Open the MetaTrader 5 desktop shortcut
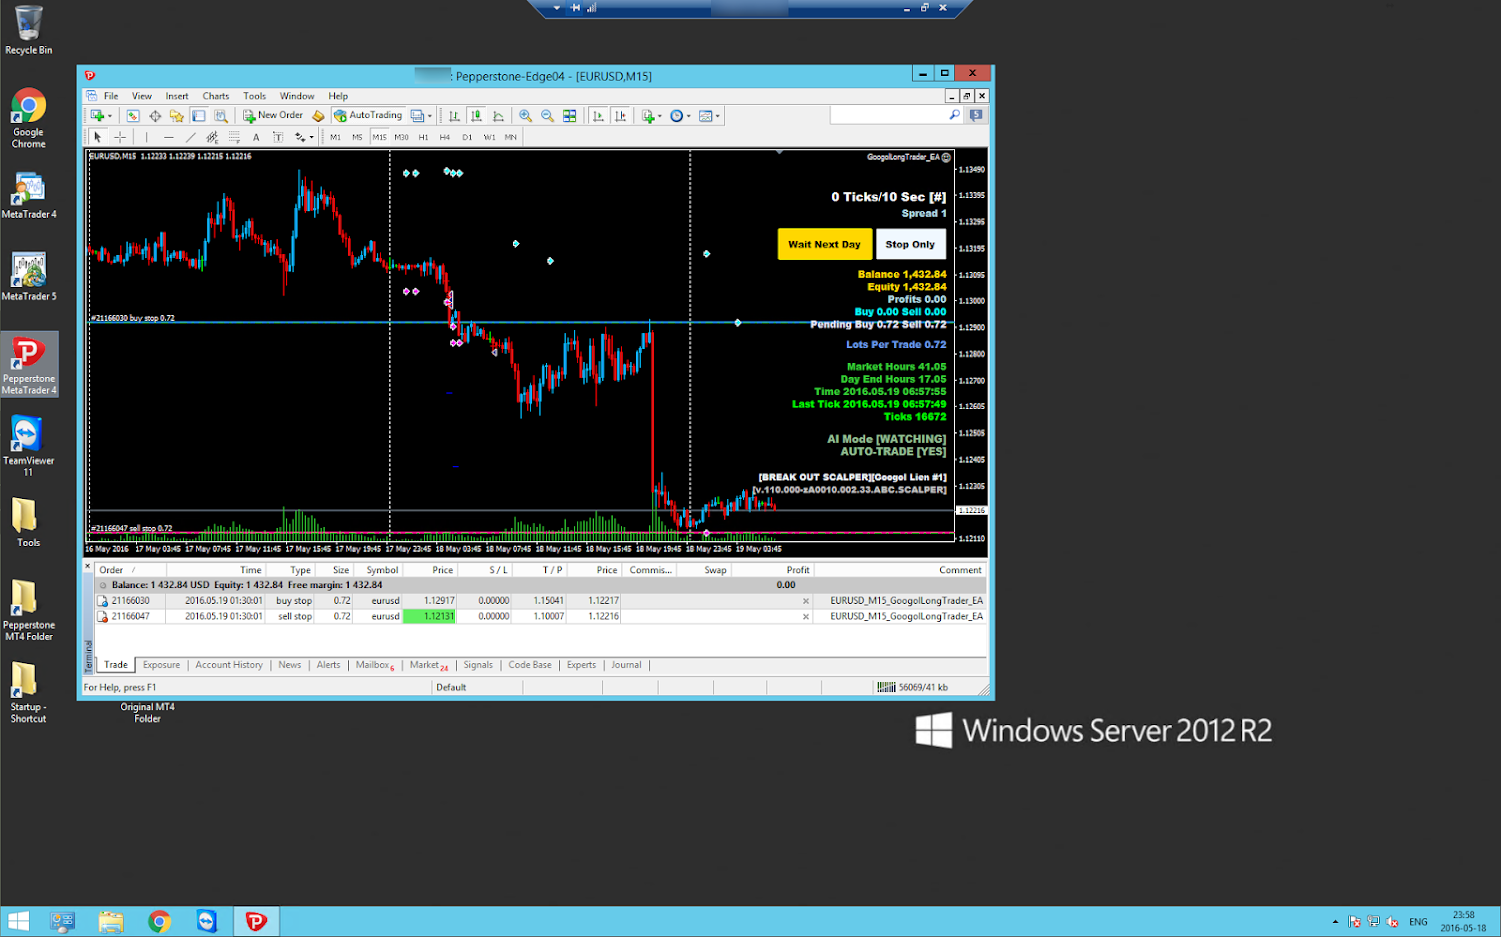Screen dimensions: 1501x937 tap(29, 276)
